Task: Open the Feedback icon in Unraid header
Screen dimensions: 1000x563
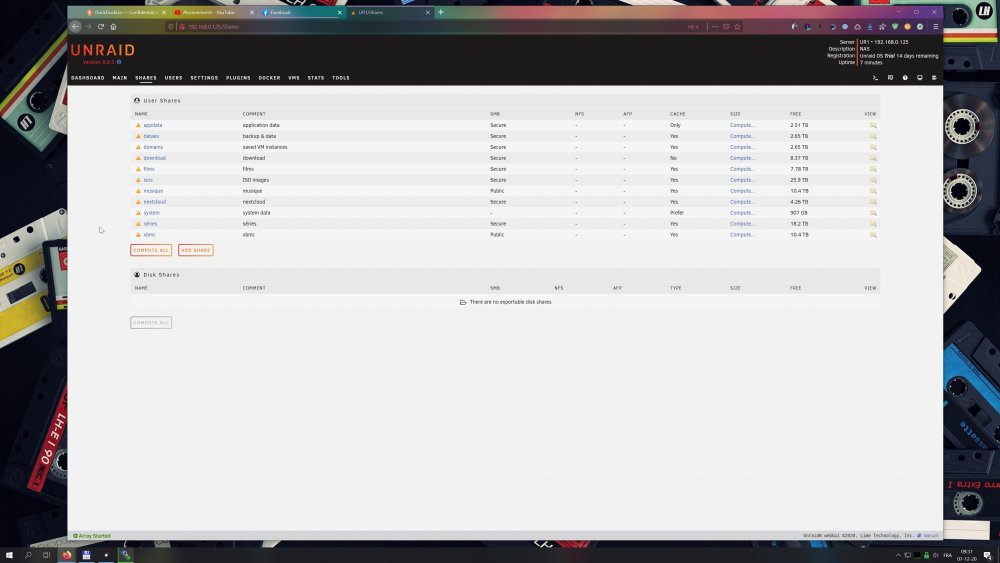Action: tap(890, 78)
